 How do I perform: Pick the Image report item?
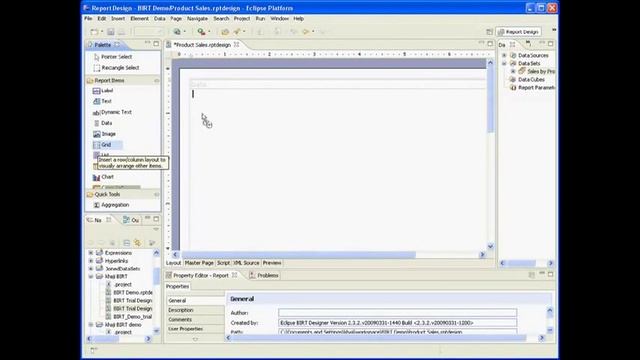coord(104,134)
